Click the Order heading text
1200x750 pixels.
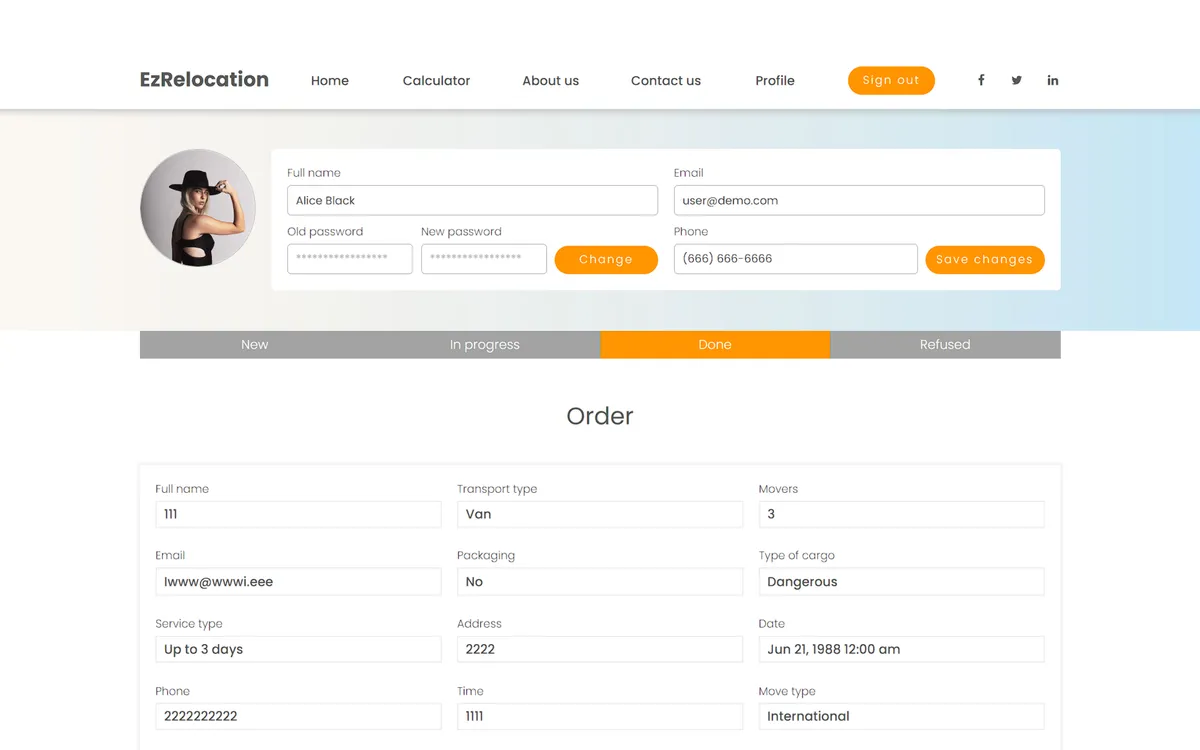(600, 416)
